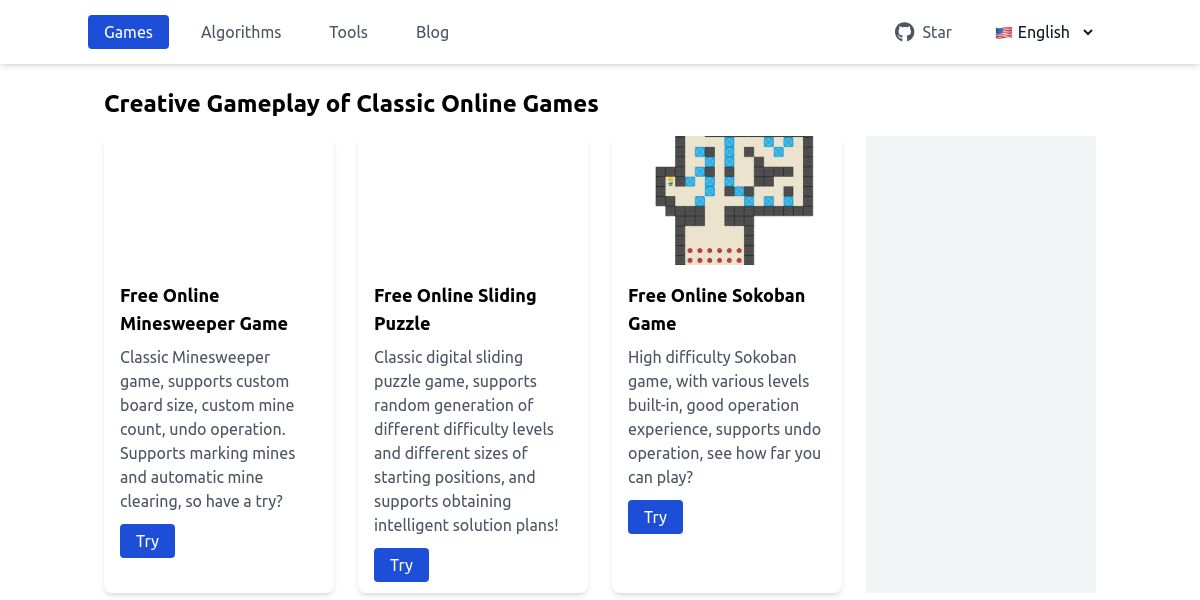Click the GitHub logo icon
The height and width of the screenshot is (600, 1200).
[x=904, y=32]
